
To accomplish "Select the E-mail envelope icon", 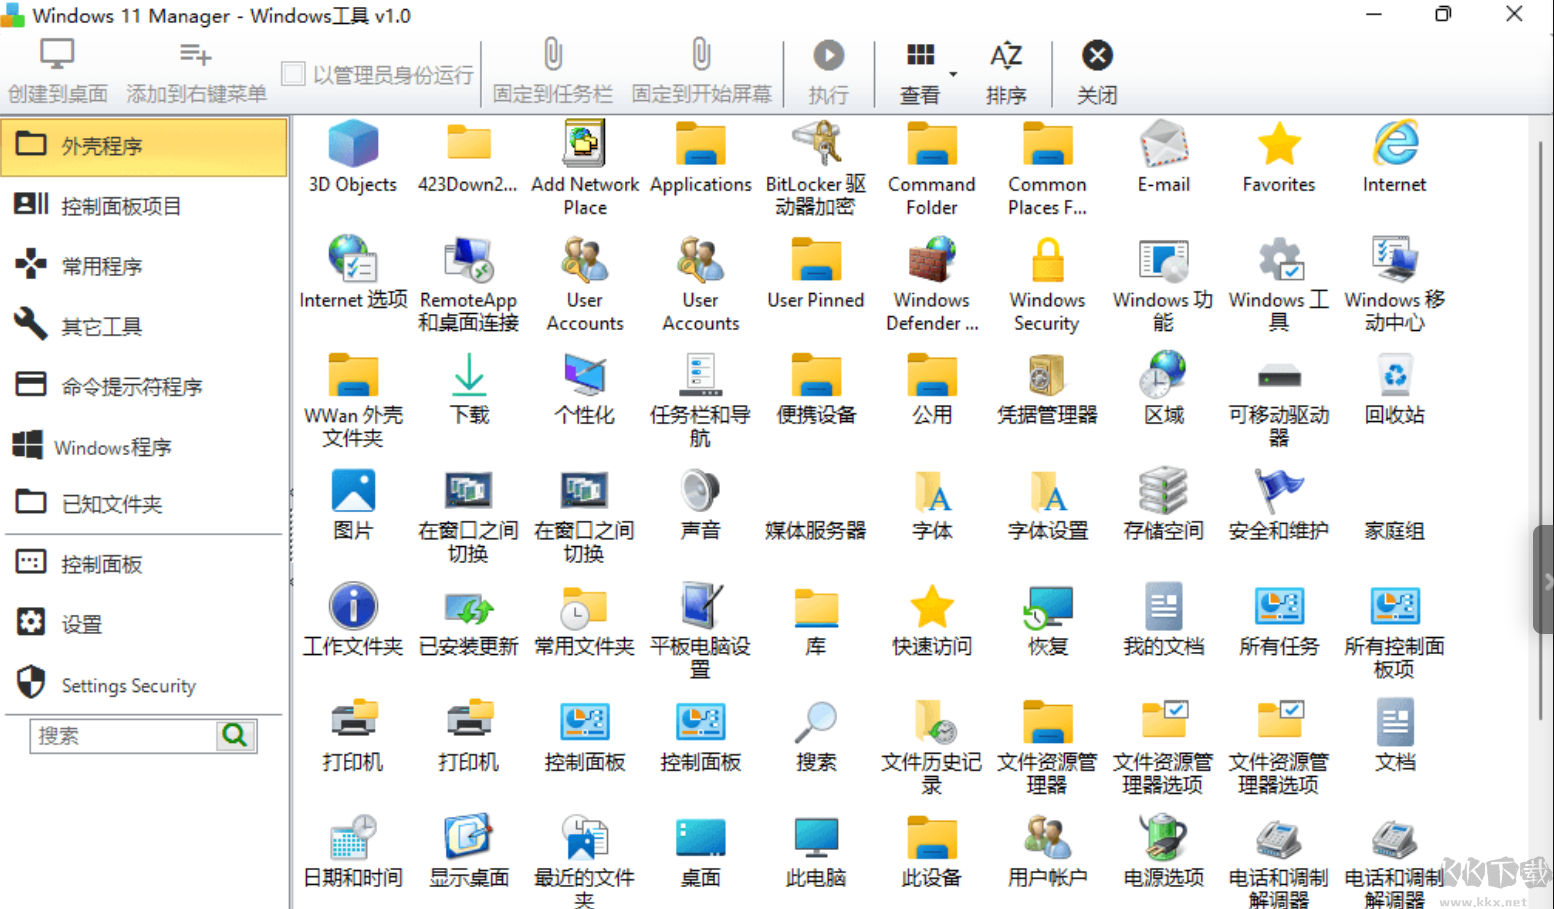I will pyautogui.click(x=1163, y=144).
